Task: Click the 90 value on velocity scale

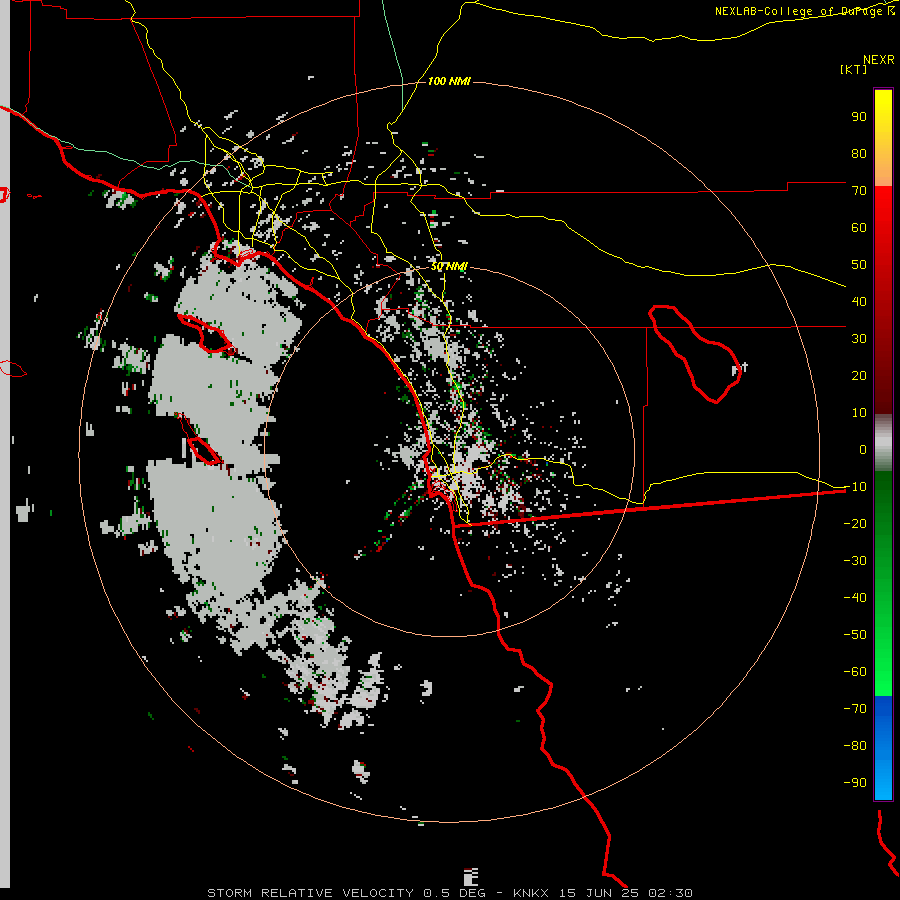Action: 859,117
